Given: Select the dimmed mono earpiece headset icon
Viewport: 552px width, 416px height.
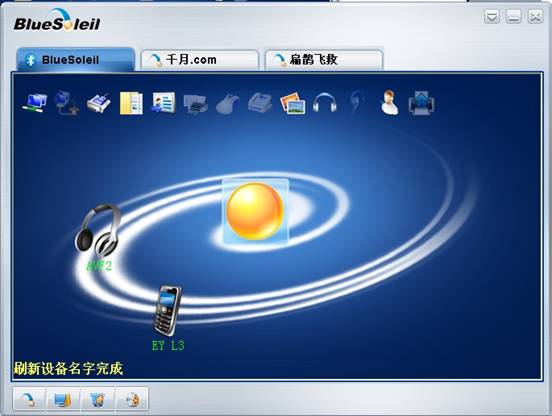Looking at the screenshot, I should (x=356, y=102).
